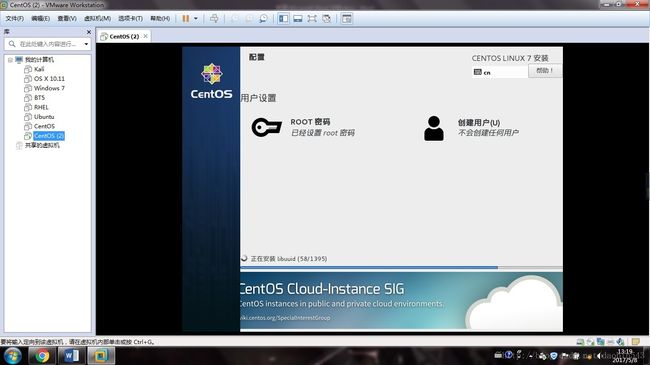
Task: Click the network adapter status bar icon
Action: [x=600, y=342]
